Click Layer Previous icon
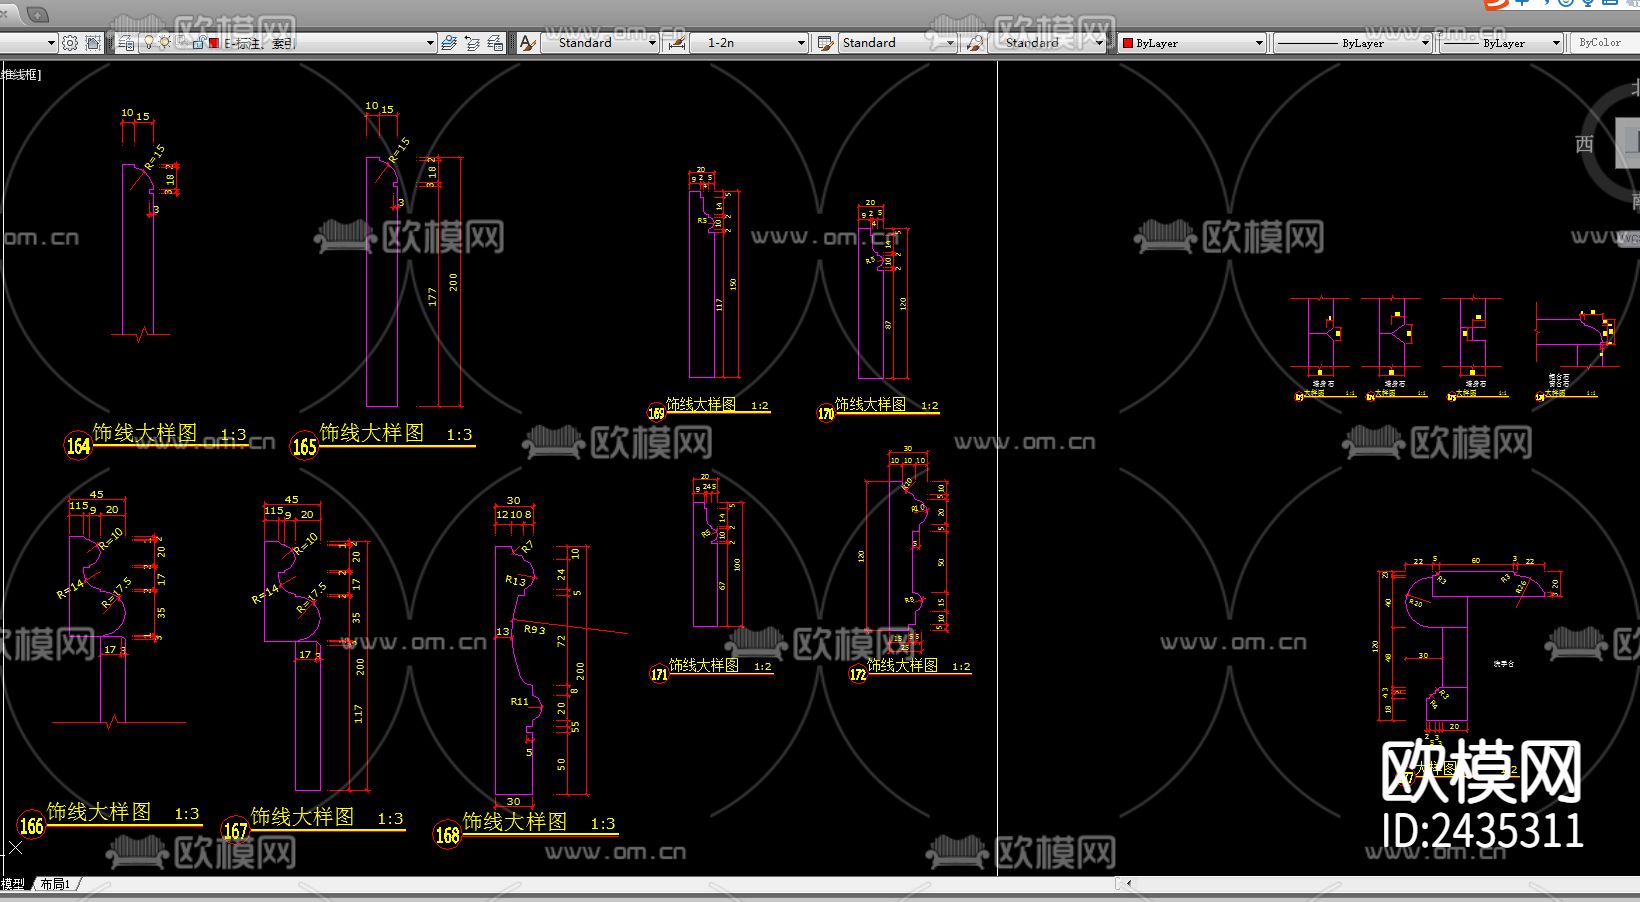 click(x=472, y=43)
